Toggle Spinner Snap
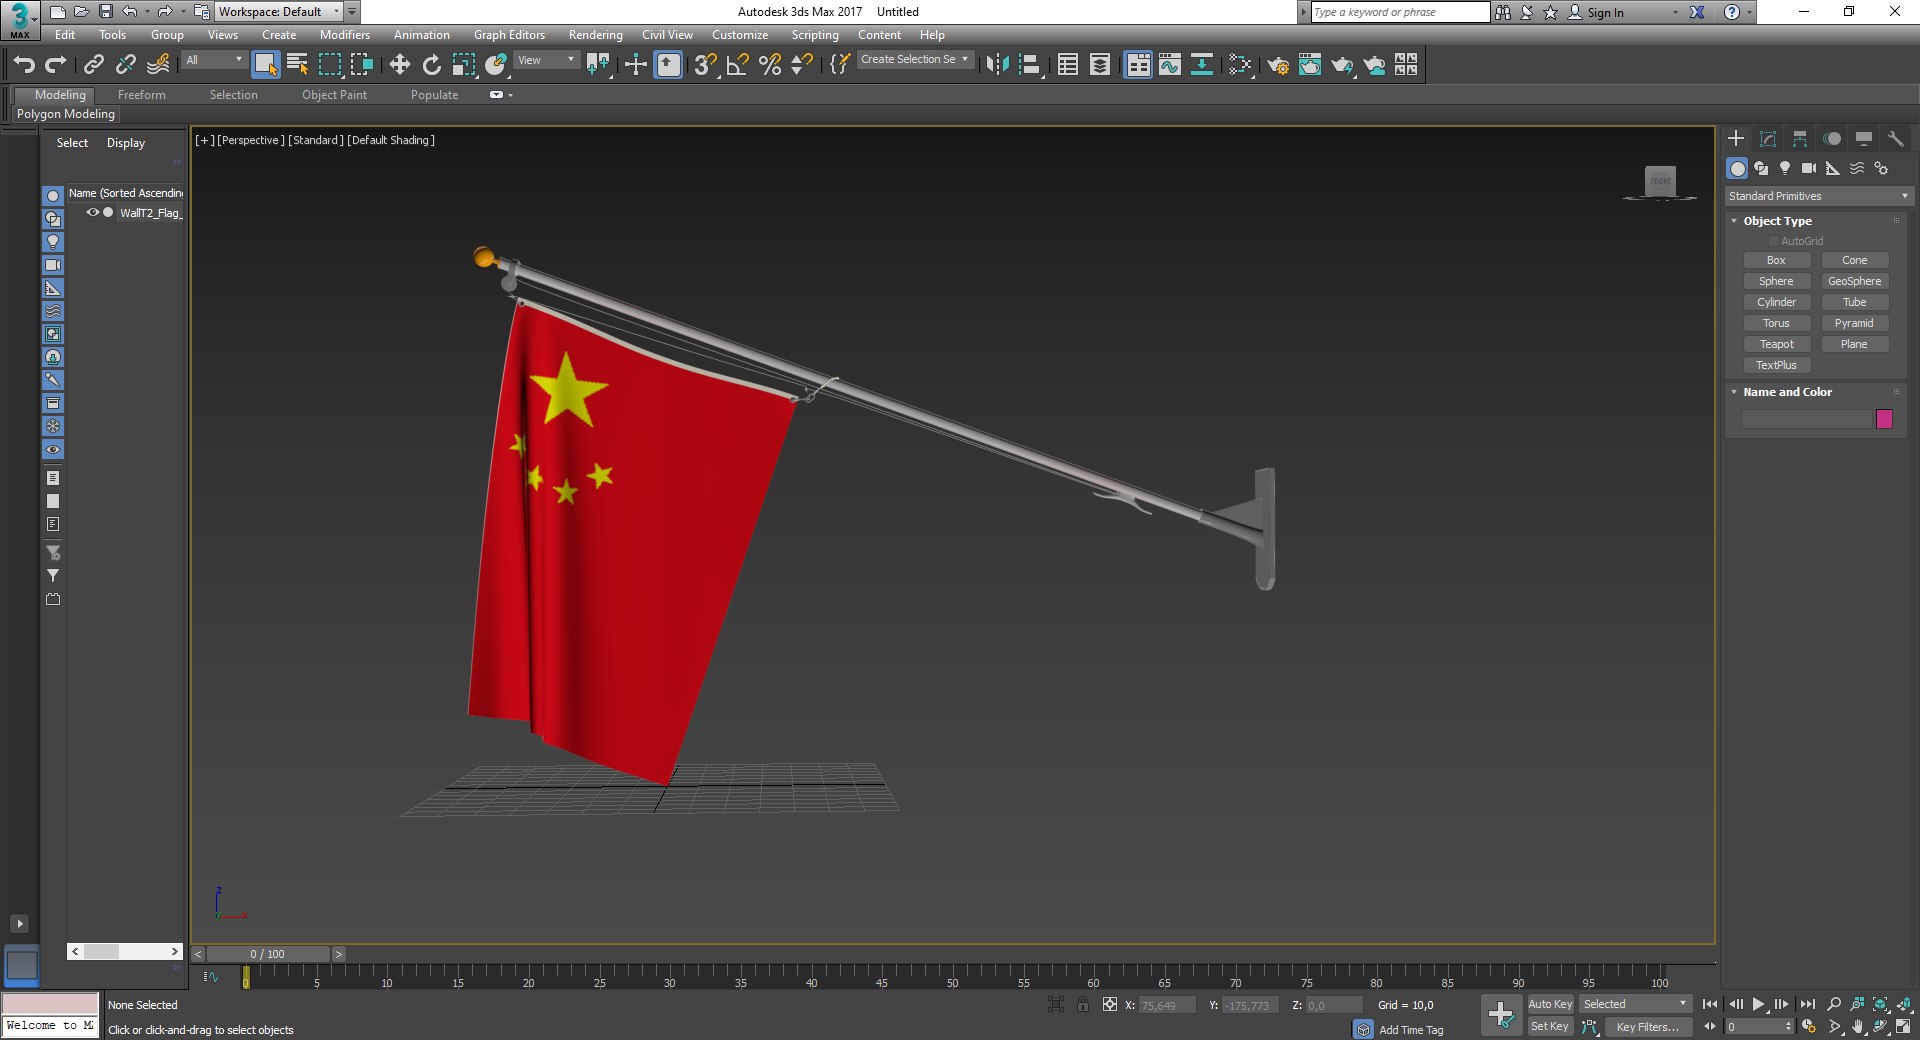The image size is (1920, 1040). pyautogui.click(x=801, y=64)
